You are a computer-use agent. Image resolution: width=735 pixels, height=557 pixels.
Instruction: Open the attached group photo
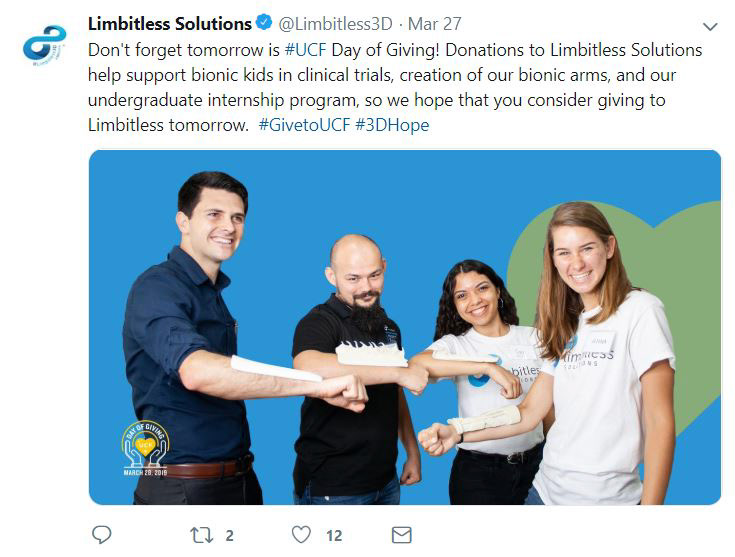(405, 327)
